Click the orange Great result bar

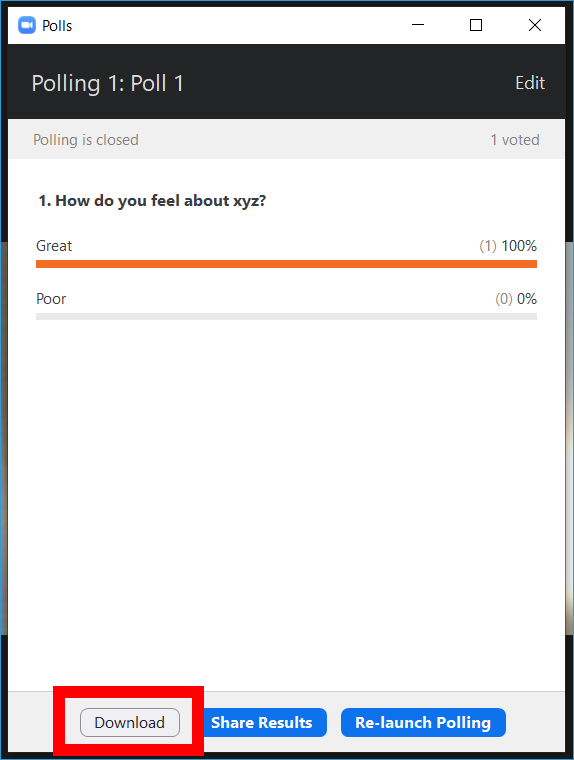[287, 264]
